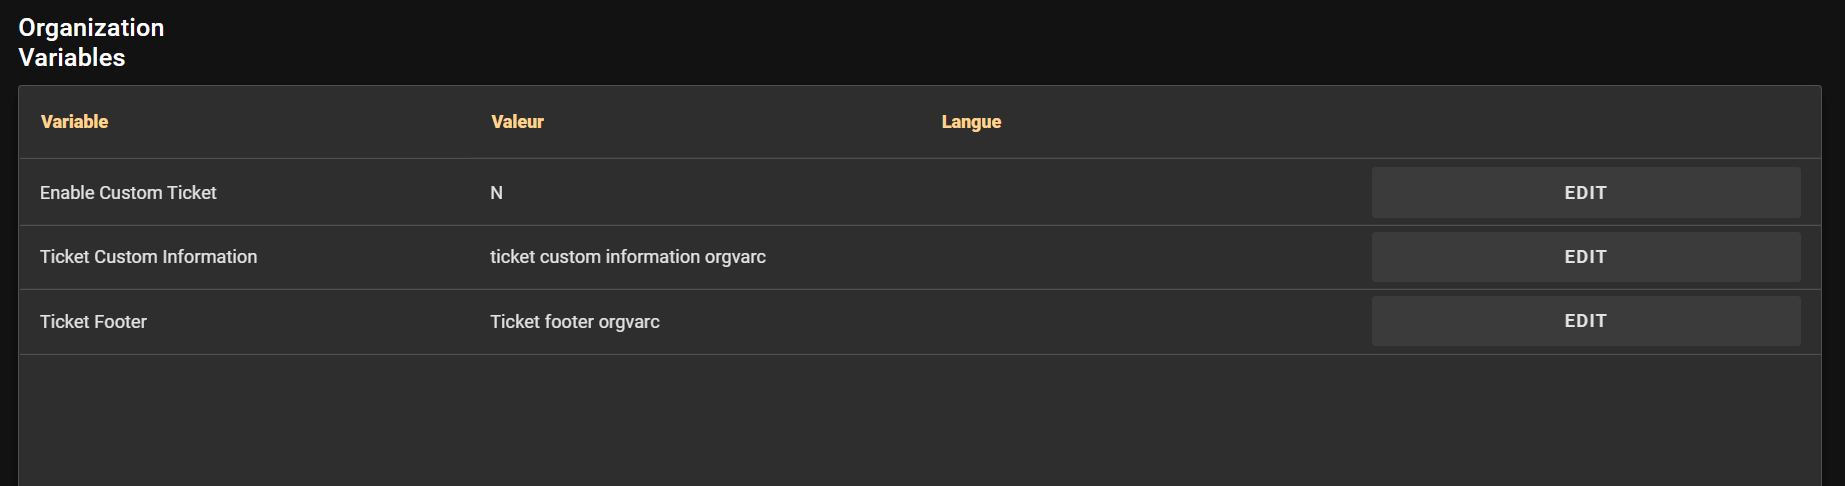Select the Langue column header
The height and width of the screenshot is (486, 1845).
tap(971, 122)
